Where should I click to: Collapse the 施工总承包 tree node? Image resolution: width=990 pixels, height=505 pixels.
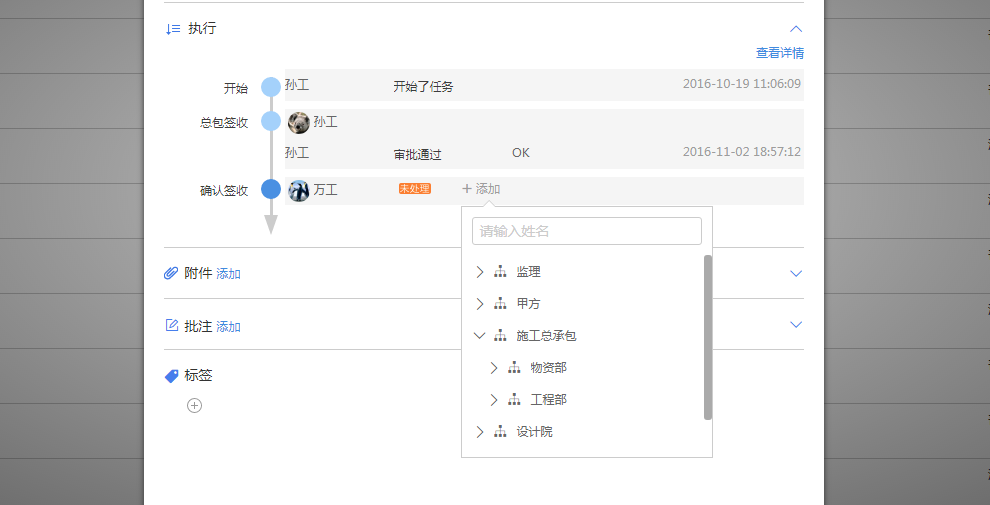(480, 336)
